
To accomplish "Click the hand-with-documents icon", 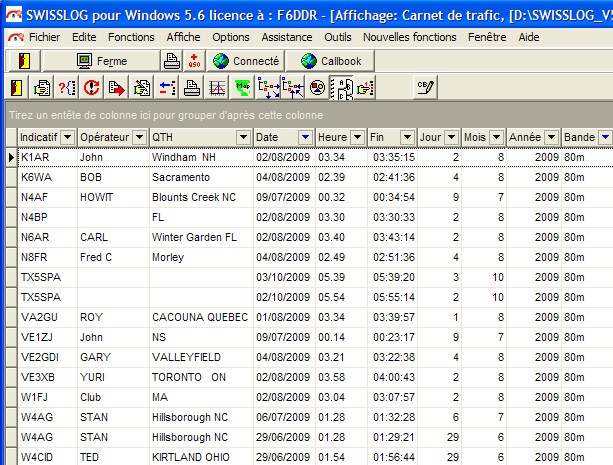I will 41,88.
